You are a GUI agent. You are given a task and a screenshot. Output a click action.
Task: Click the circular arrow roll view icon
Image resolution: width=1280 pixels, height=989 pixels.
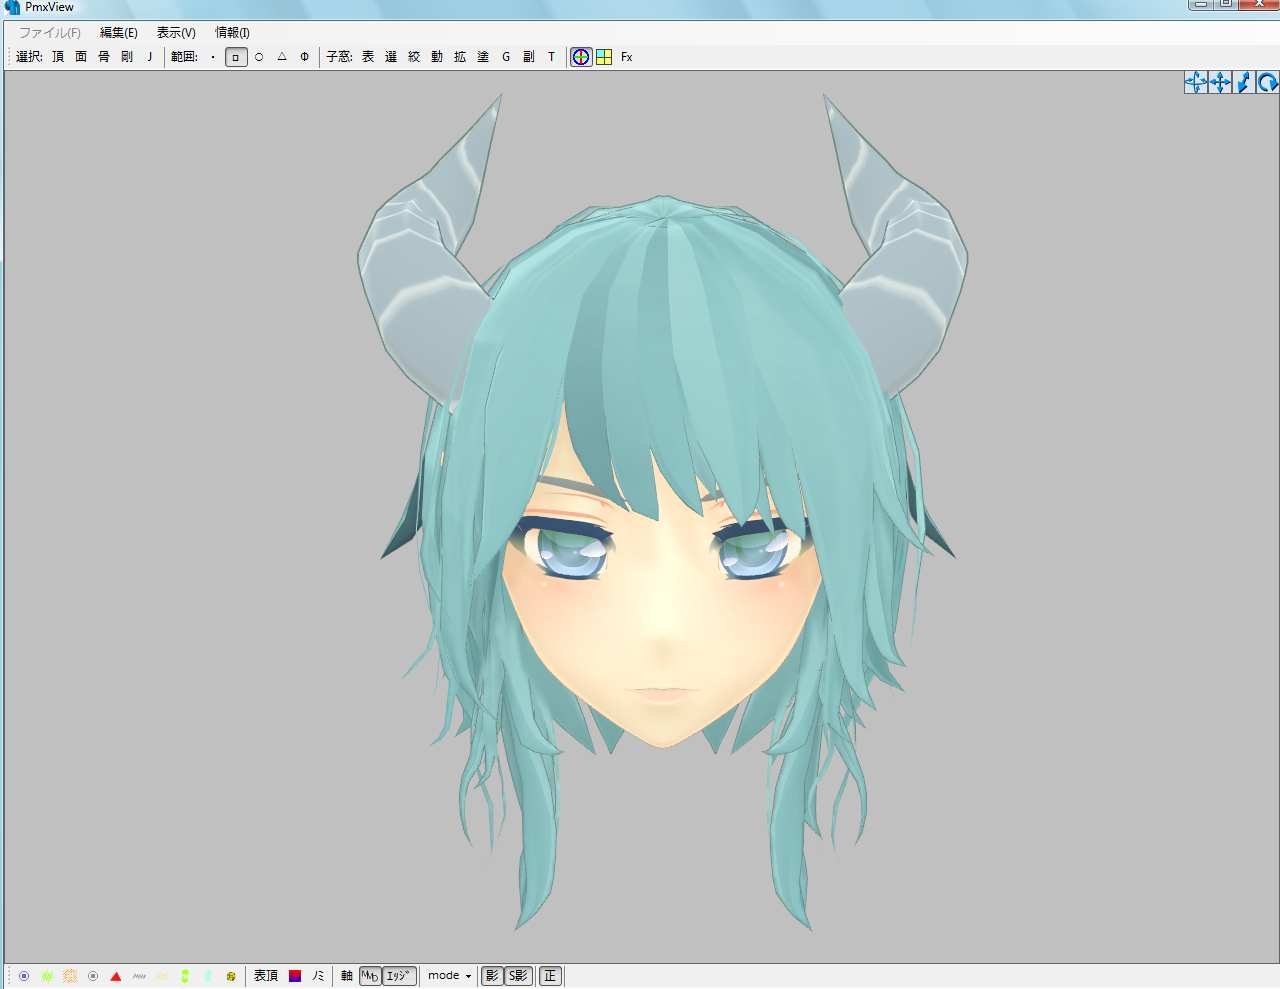click(x=1268, y=82)
